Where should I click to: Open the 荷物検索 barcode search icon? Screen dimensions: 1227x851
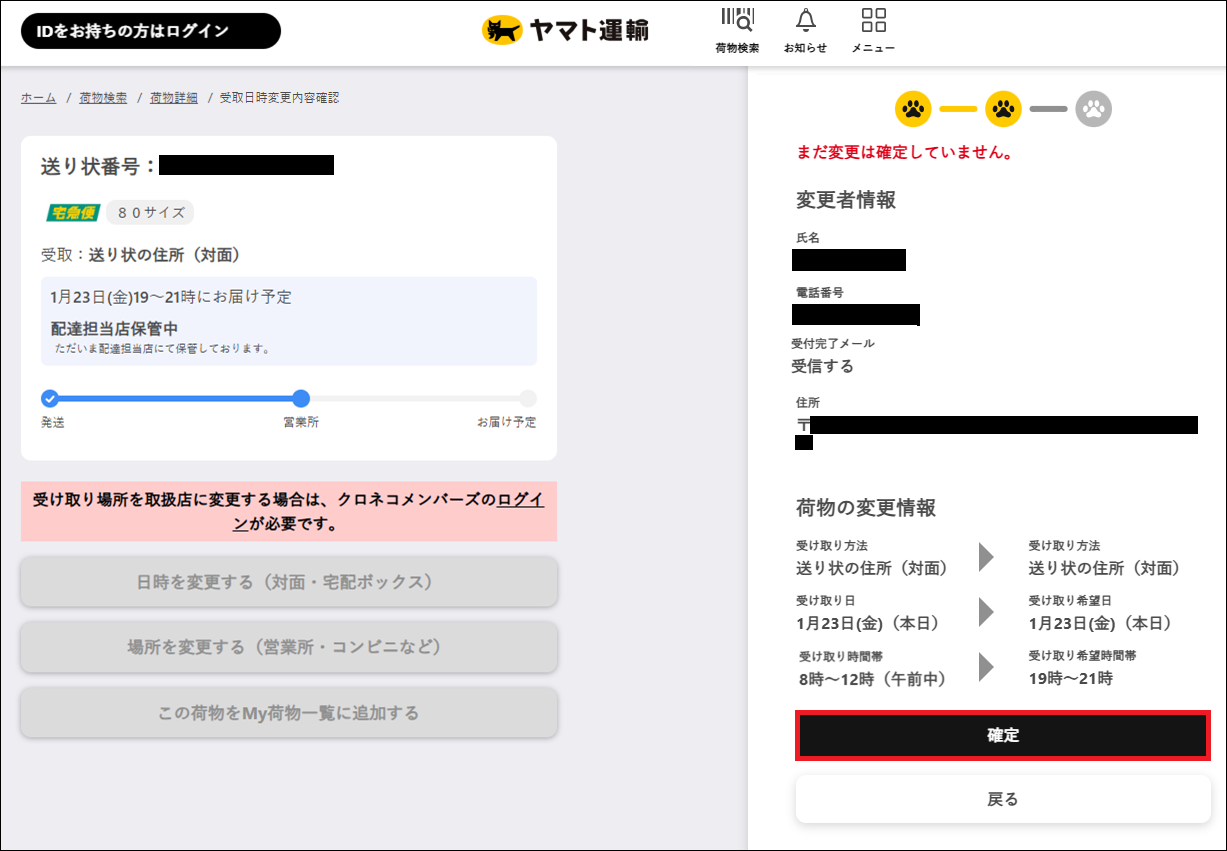[x=737, y=20]
